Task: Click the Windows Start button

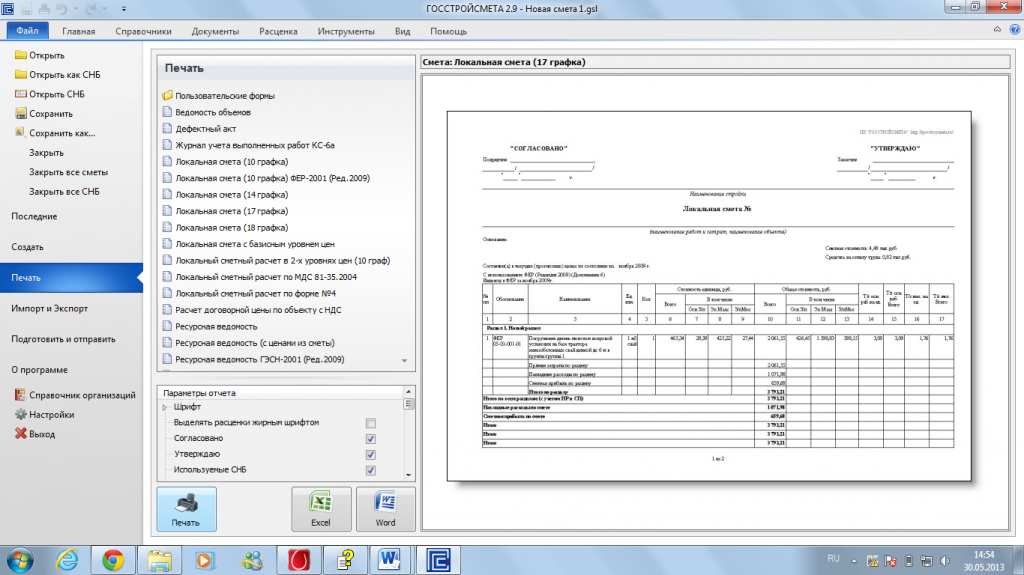Action: 20,561
